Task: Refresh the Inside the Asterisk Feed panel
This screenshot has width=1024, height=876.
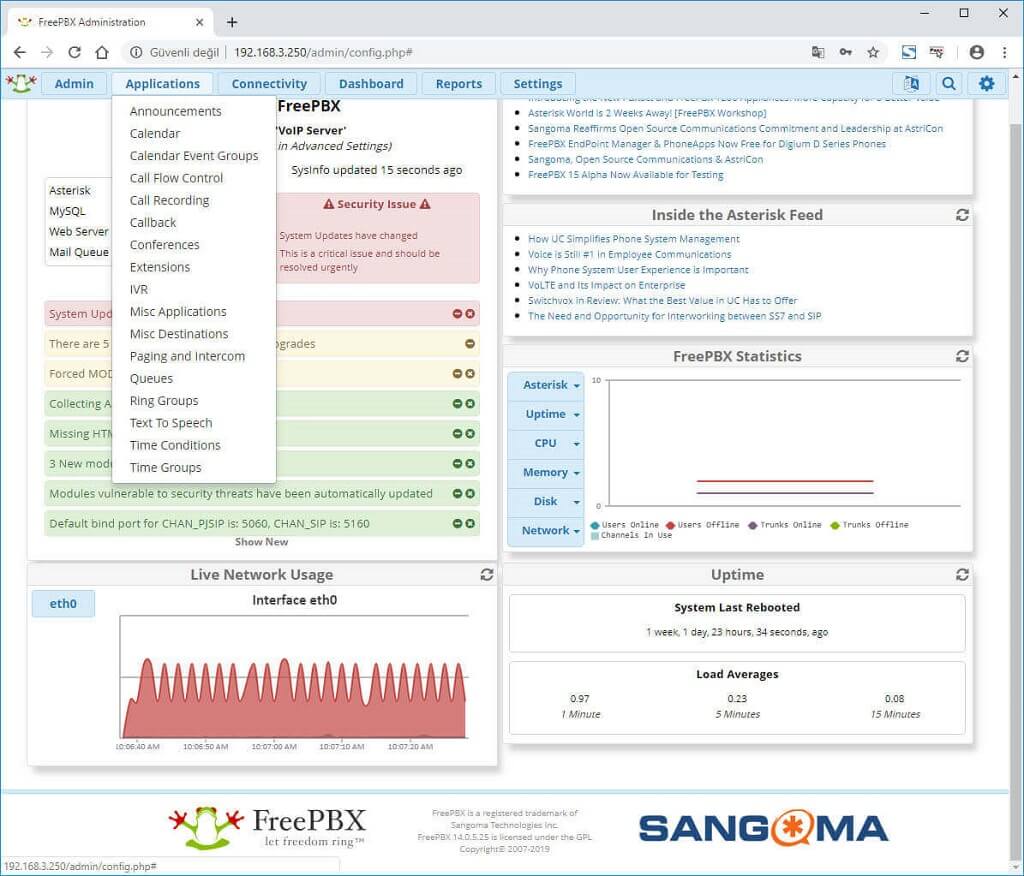Action: (962, 214)
